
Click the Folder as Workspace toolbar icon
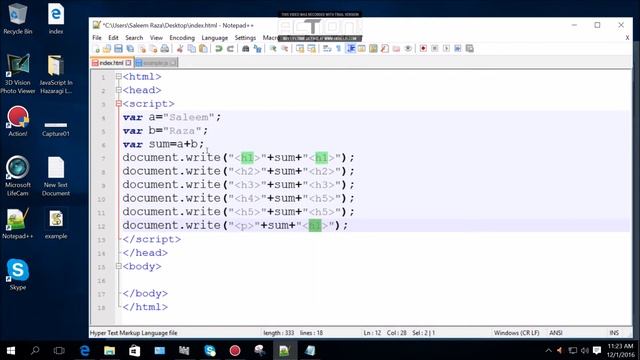point(396,49)
